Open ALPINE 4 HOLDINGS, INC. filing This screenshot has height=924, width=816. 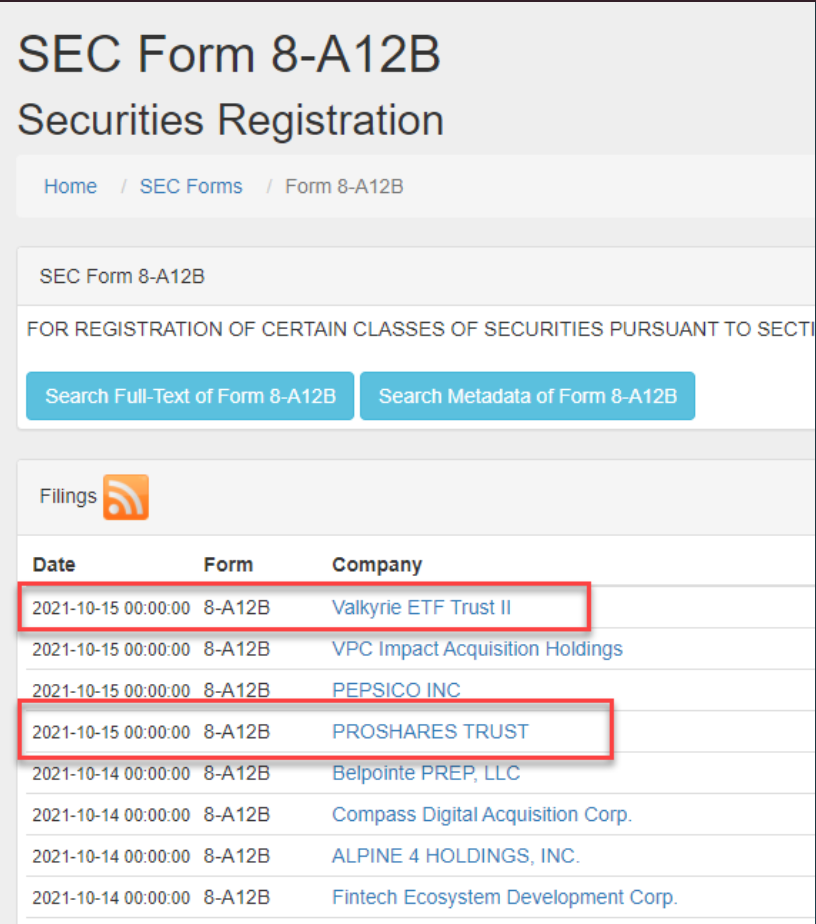pyautogui.click(x=455, y=856)
